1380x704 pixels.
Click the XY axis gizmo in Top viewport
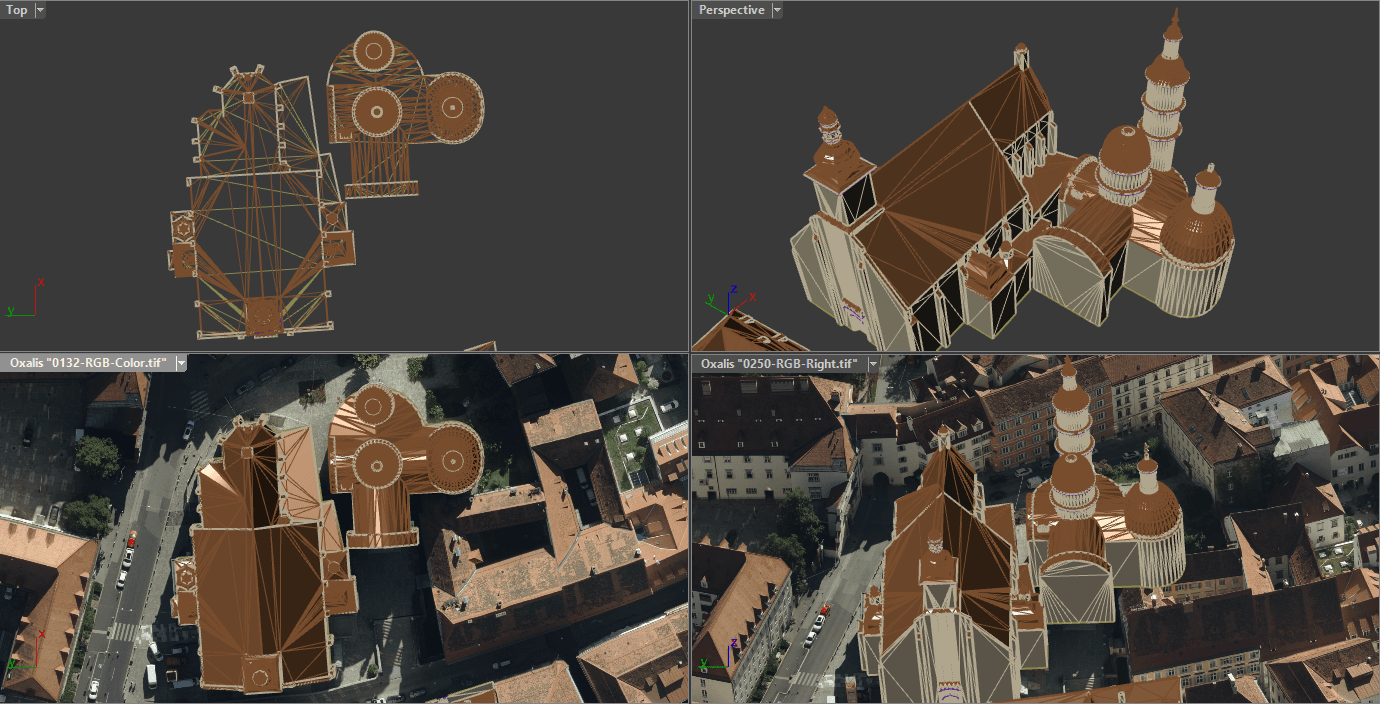[25, 300]
